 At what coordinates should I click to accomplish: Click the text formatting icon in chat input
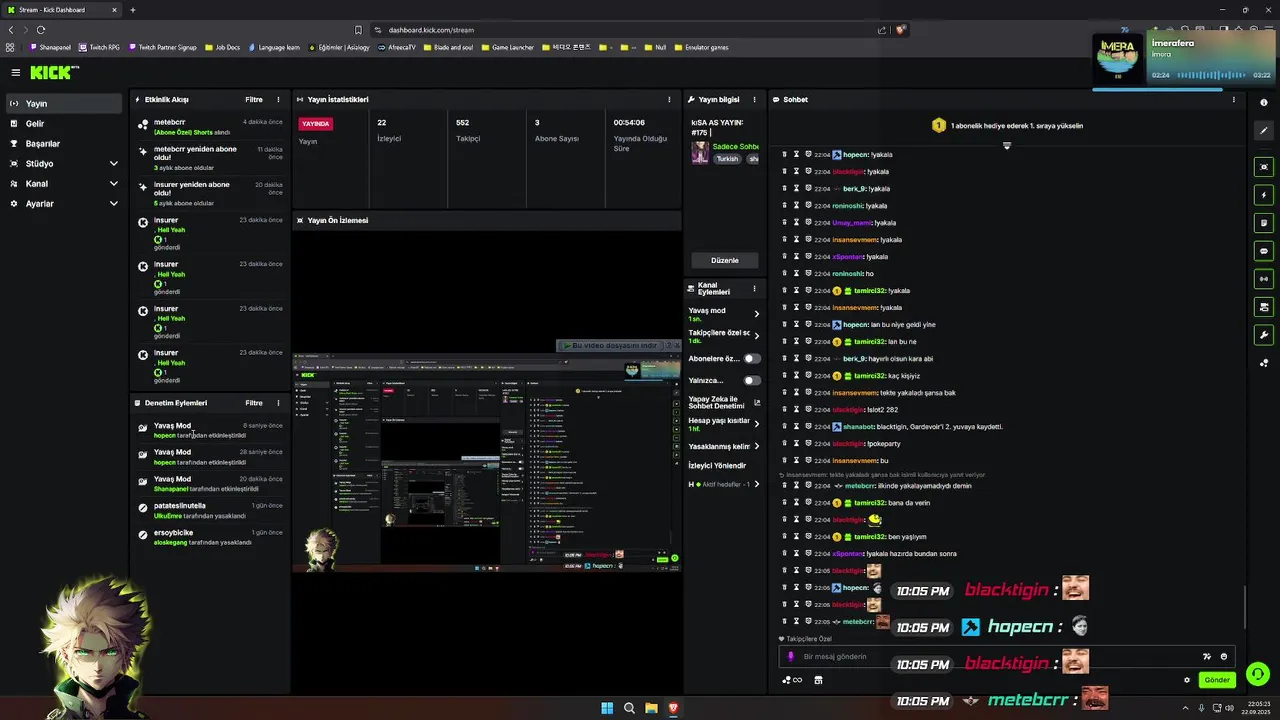point(1206,657)
